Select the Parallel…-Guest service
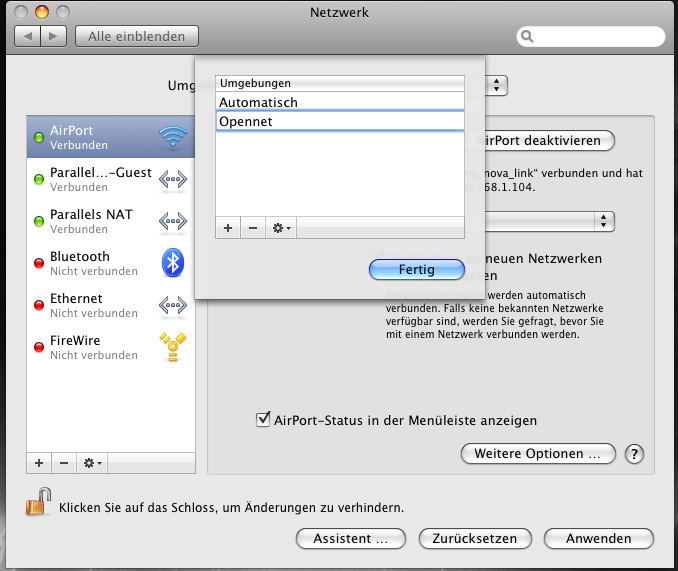The image size is (678, 571). pos(111,179)
